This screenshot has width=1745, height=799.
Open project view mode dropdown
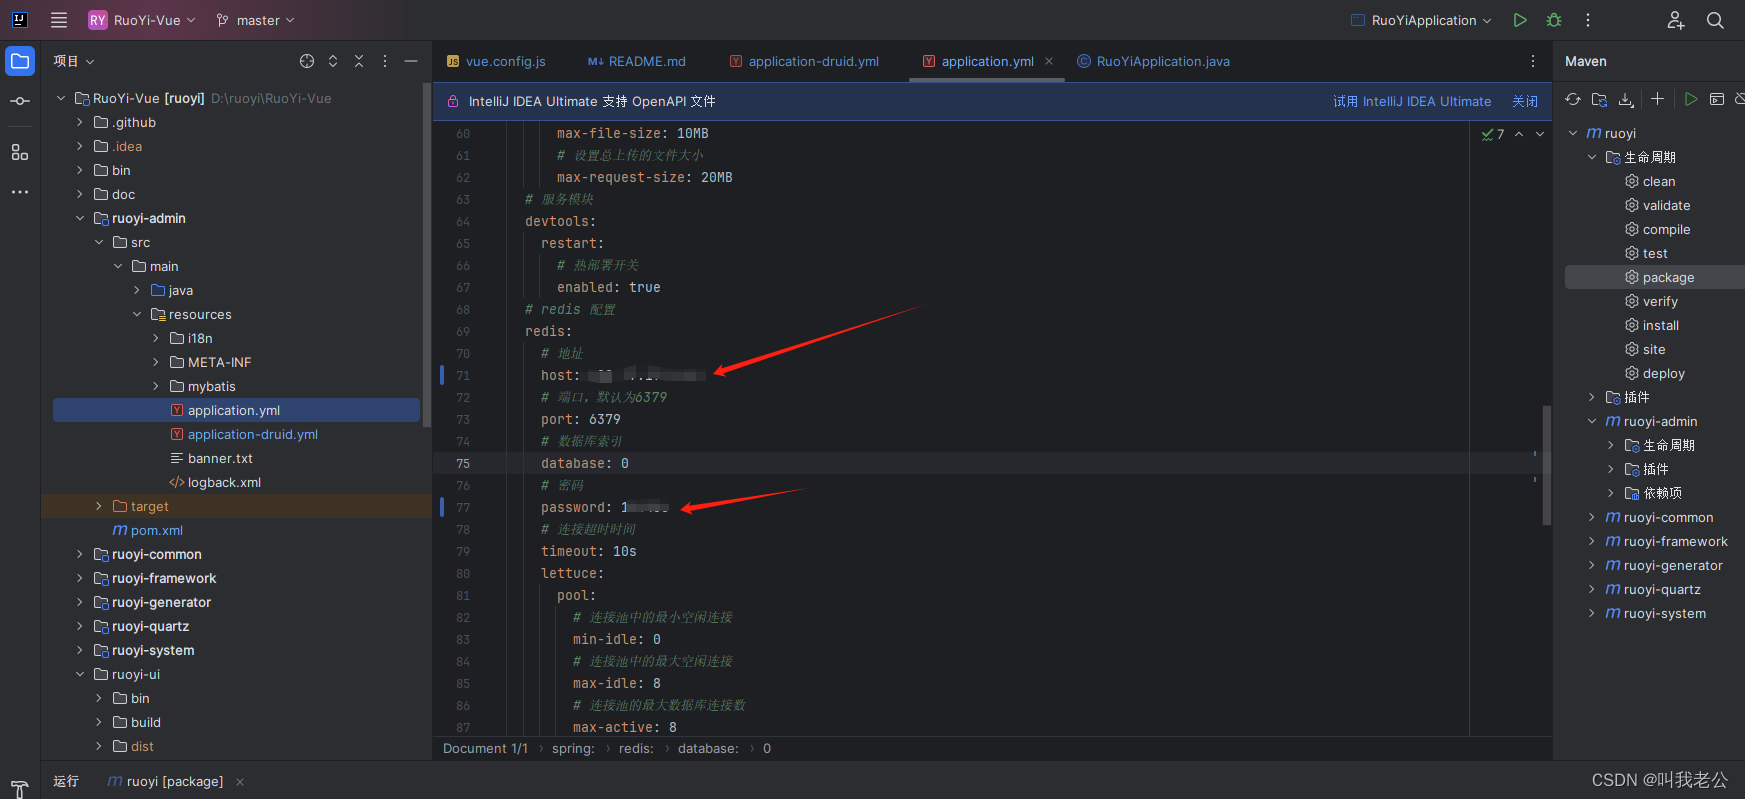tap(74, 61)
